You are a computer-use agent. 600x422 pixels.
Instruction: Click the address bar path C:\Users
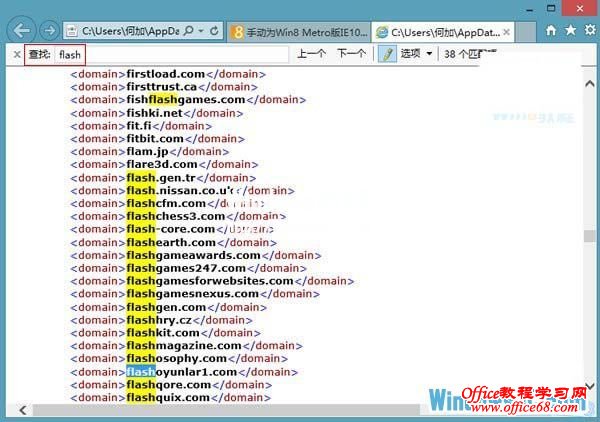130,31
